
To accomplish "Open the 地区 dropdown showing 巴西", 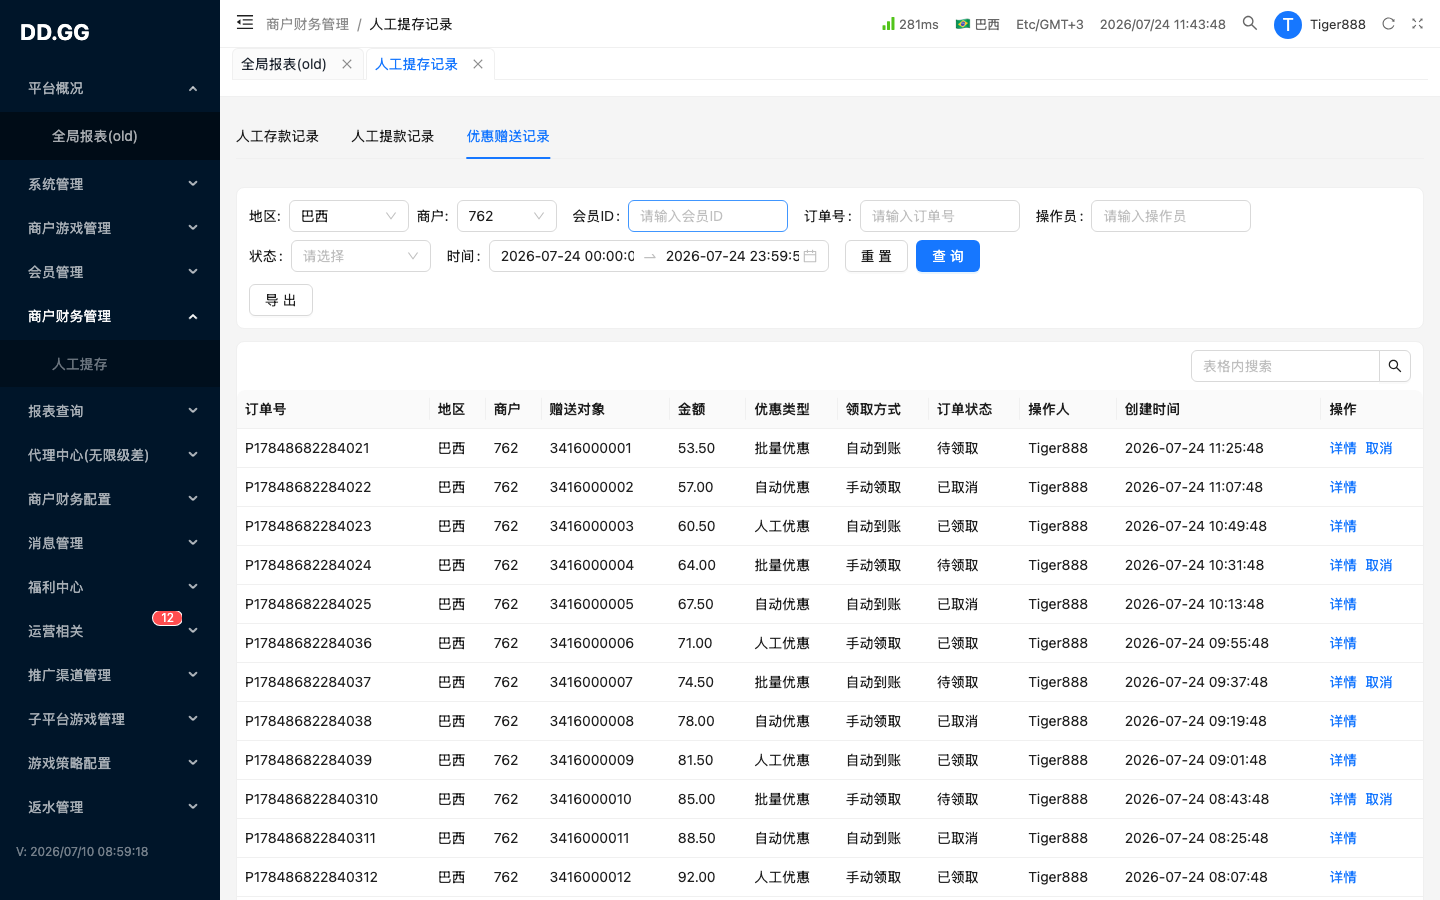I will tap(349, 216).
